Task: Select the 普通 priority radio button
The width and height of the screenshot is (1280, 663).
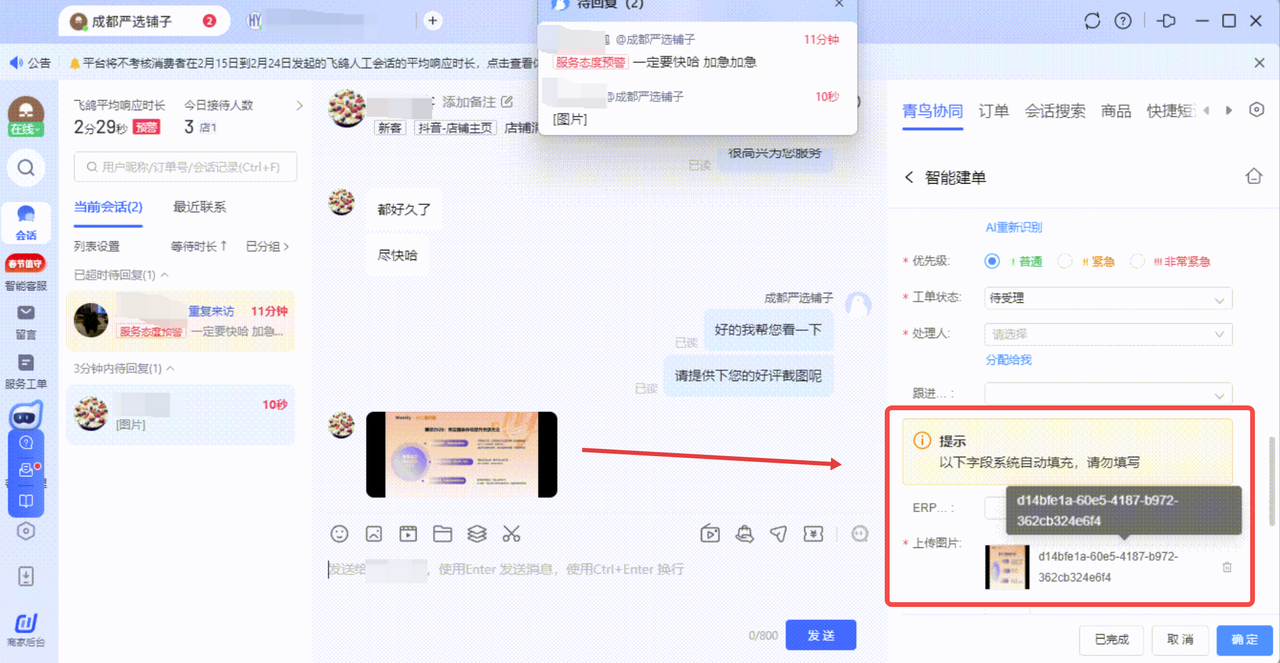Action: [992, 261]
